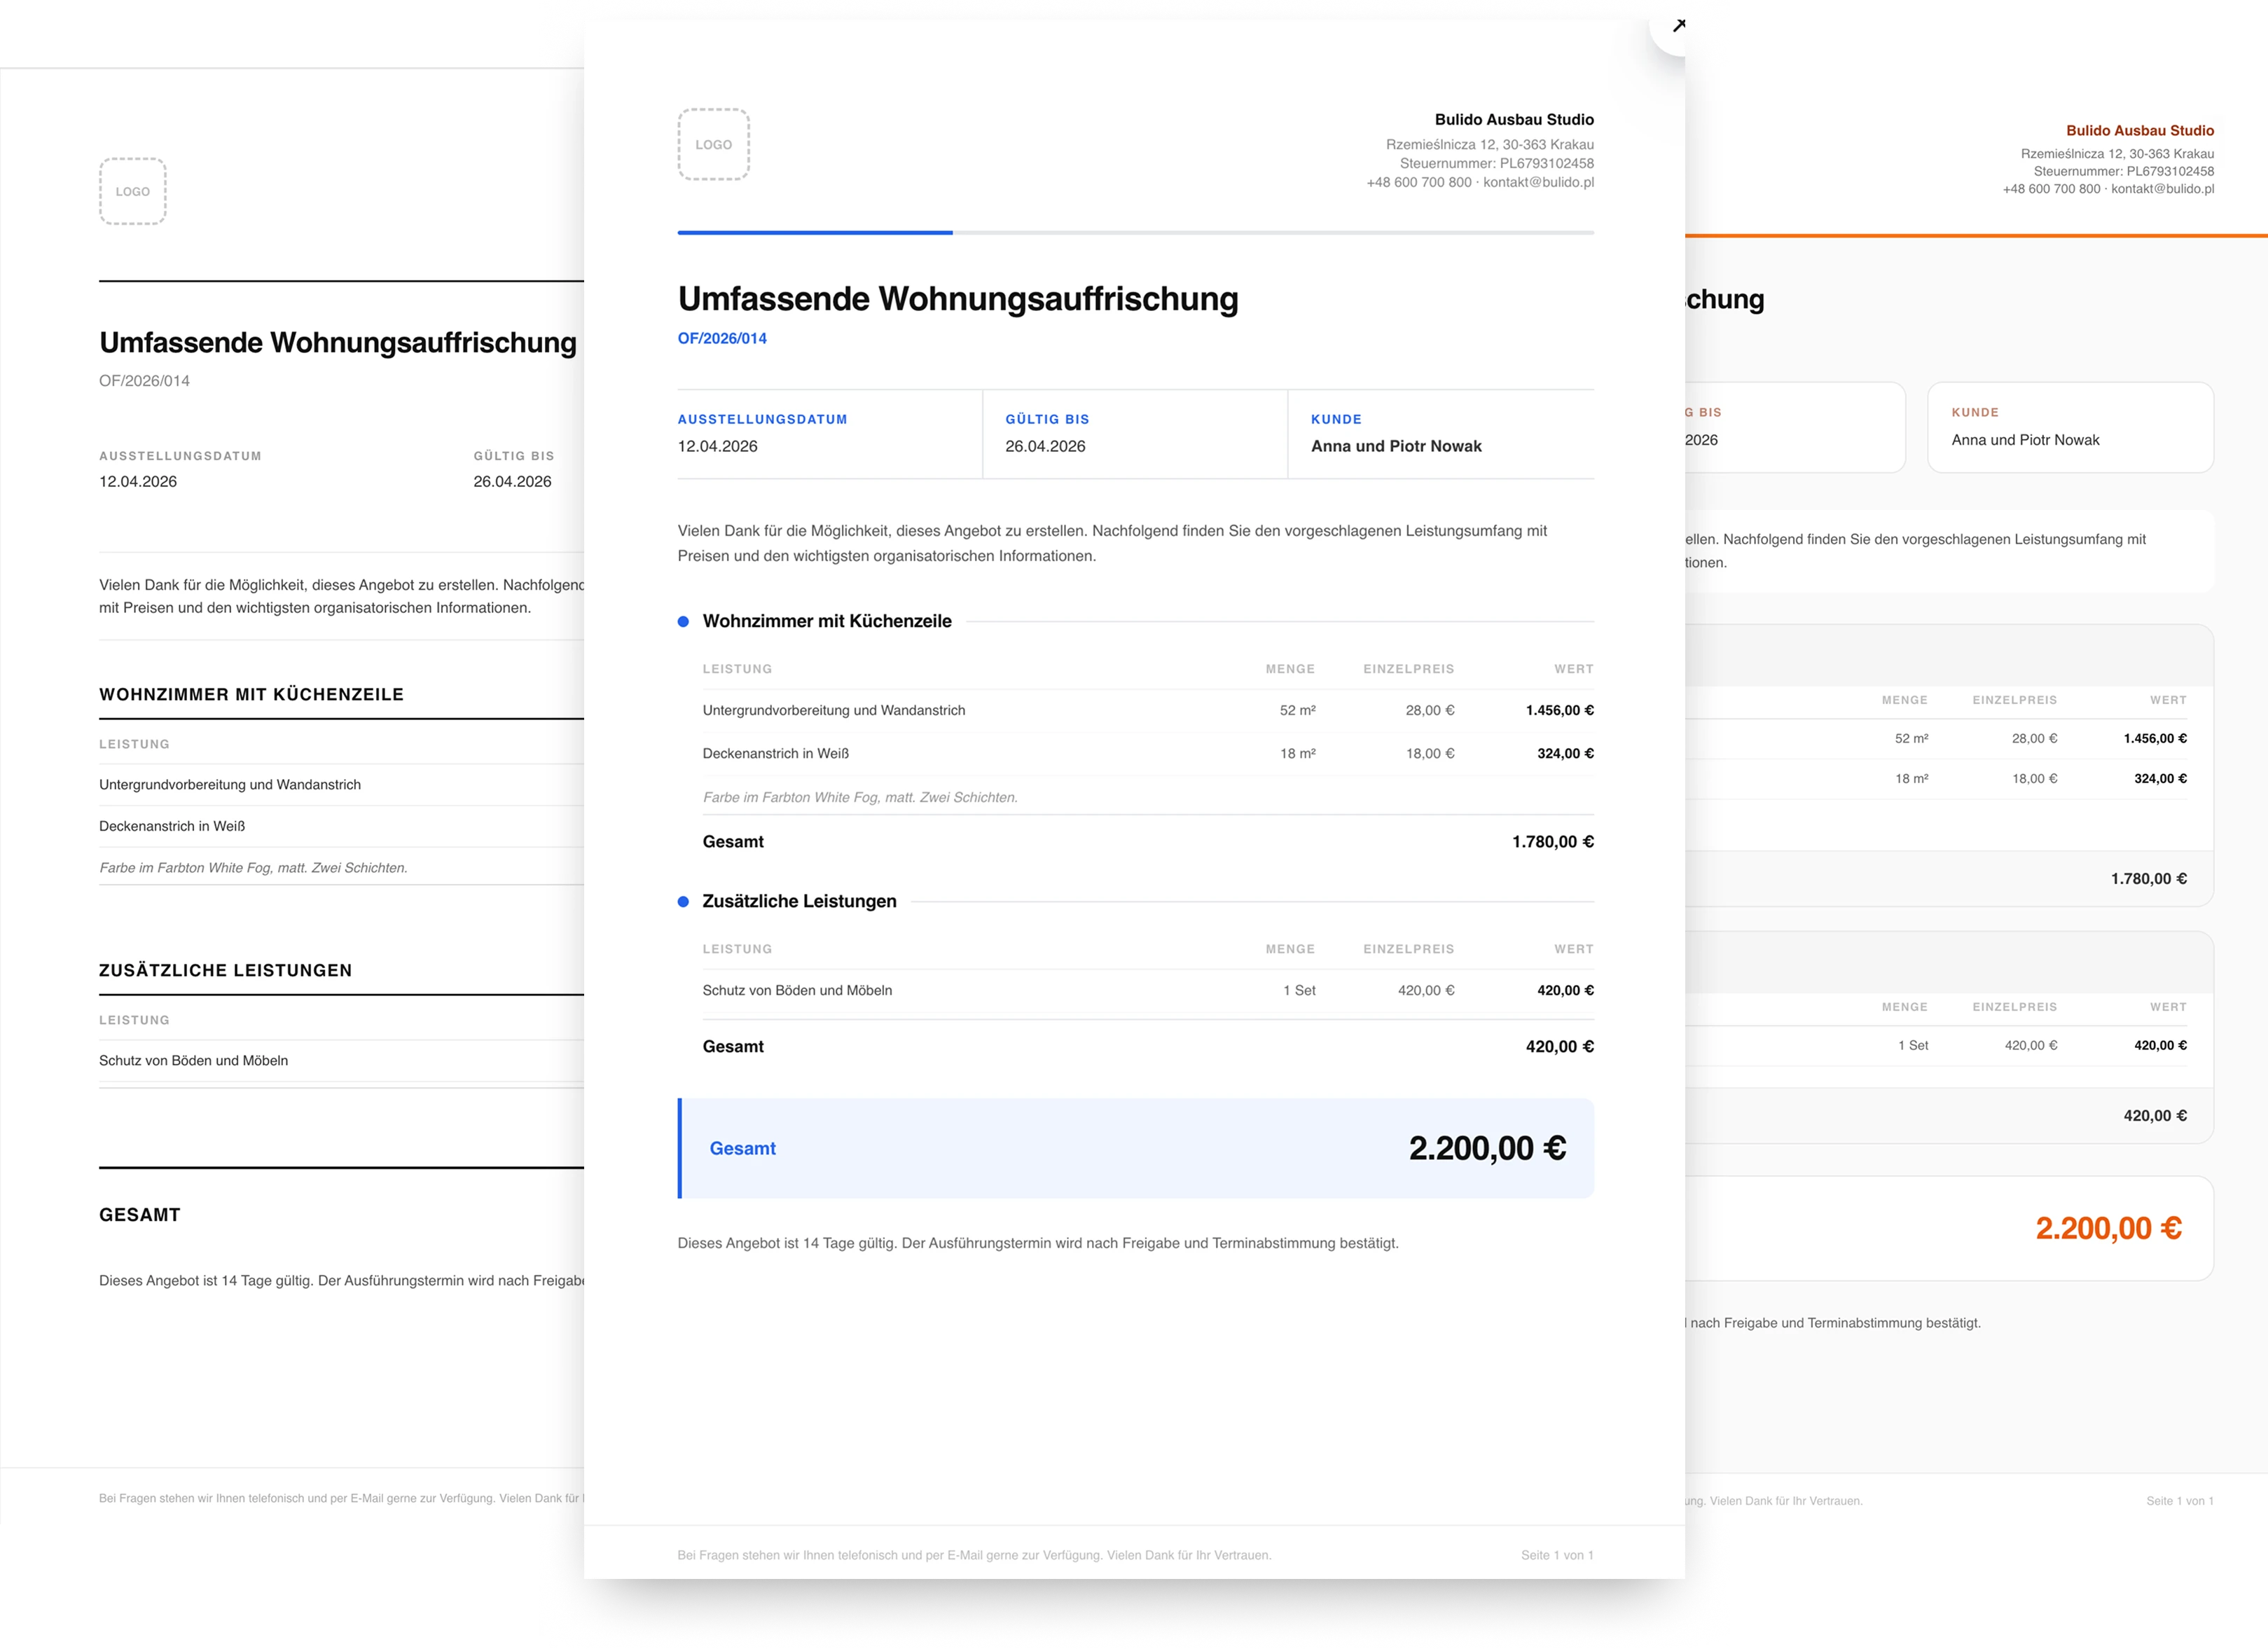Viewport: 2268px width, 1649px height.
Task: Select subtotal '1.780,00 €' in the right document
Action: (x=2149, y=879)
